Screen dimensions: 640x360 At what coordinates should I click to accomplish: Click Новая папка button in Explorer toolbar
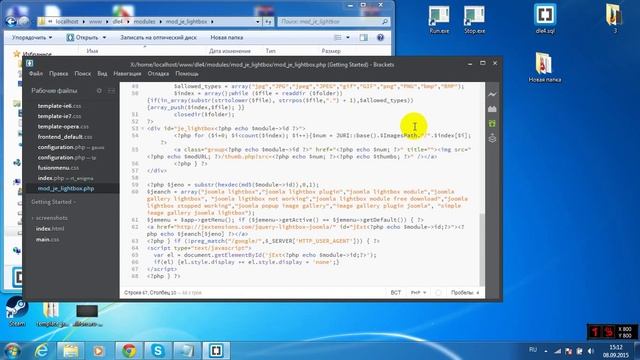pos(227,38)
